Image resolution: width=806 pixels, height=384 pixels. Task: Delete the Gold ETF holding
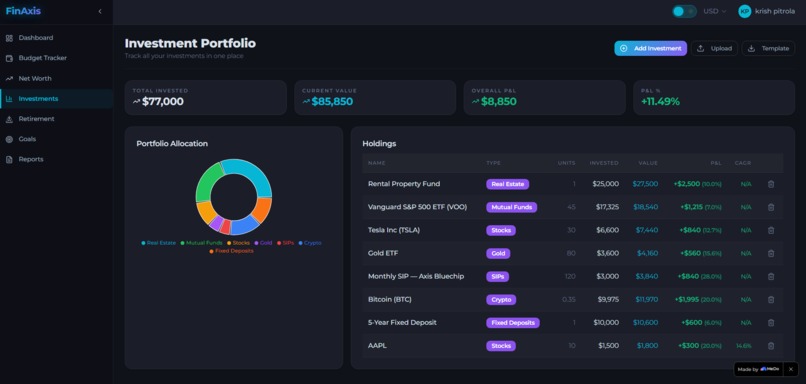(x=771, y=253)
